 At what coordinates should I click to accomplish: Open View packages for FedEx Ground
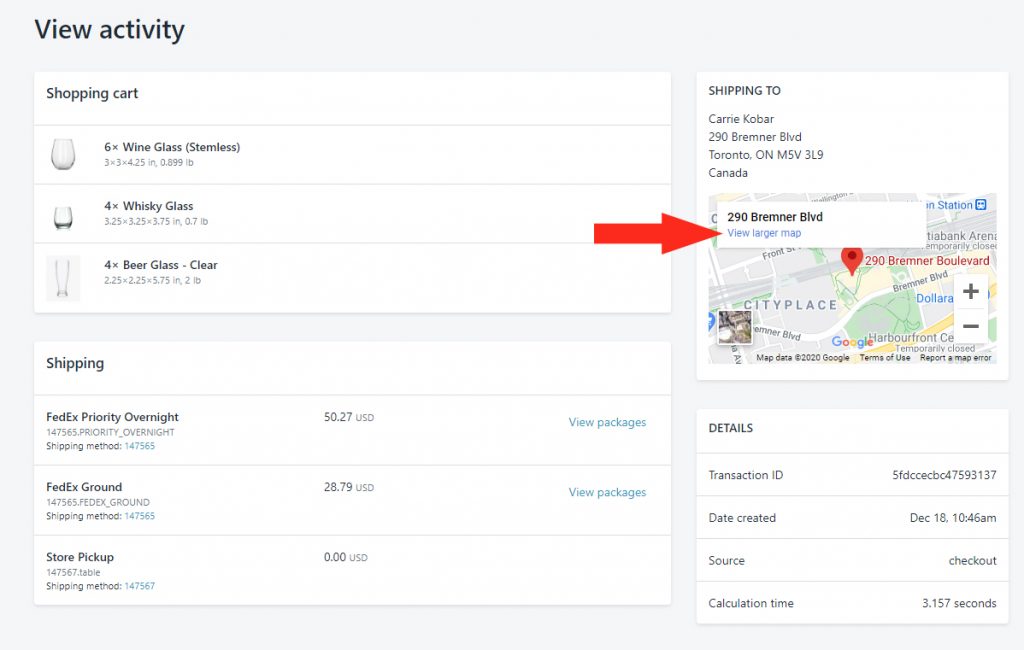pos(607,492)
